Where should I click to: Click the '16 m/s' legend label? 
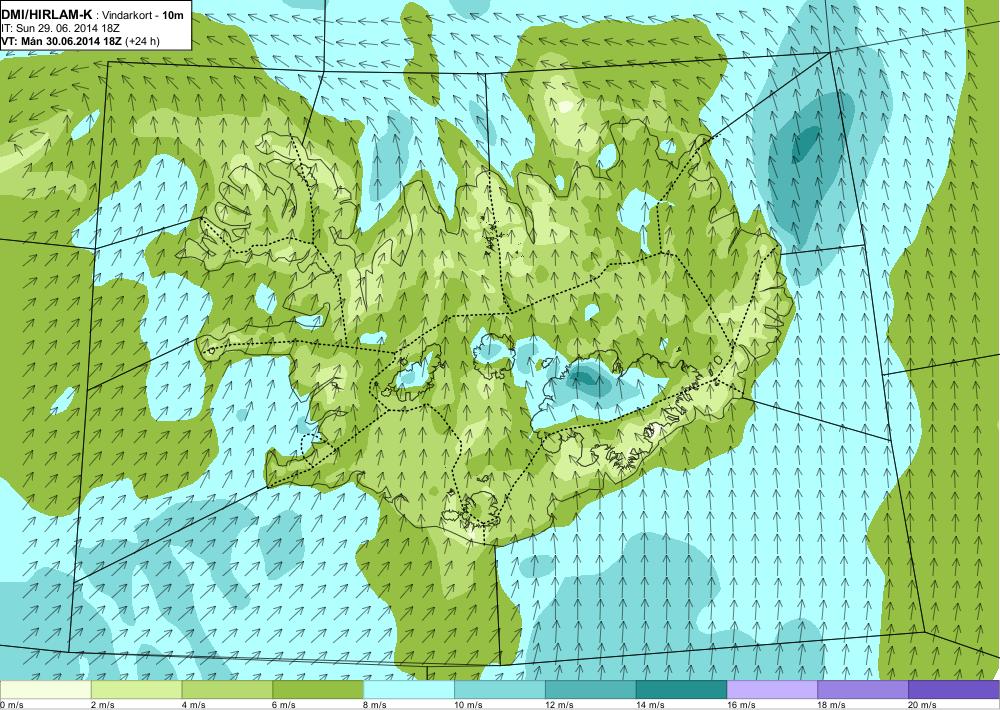coord(742,705)
